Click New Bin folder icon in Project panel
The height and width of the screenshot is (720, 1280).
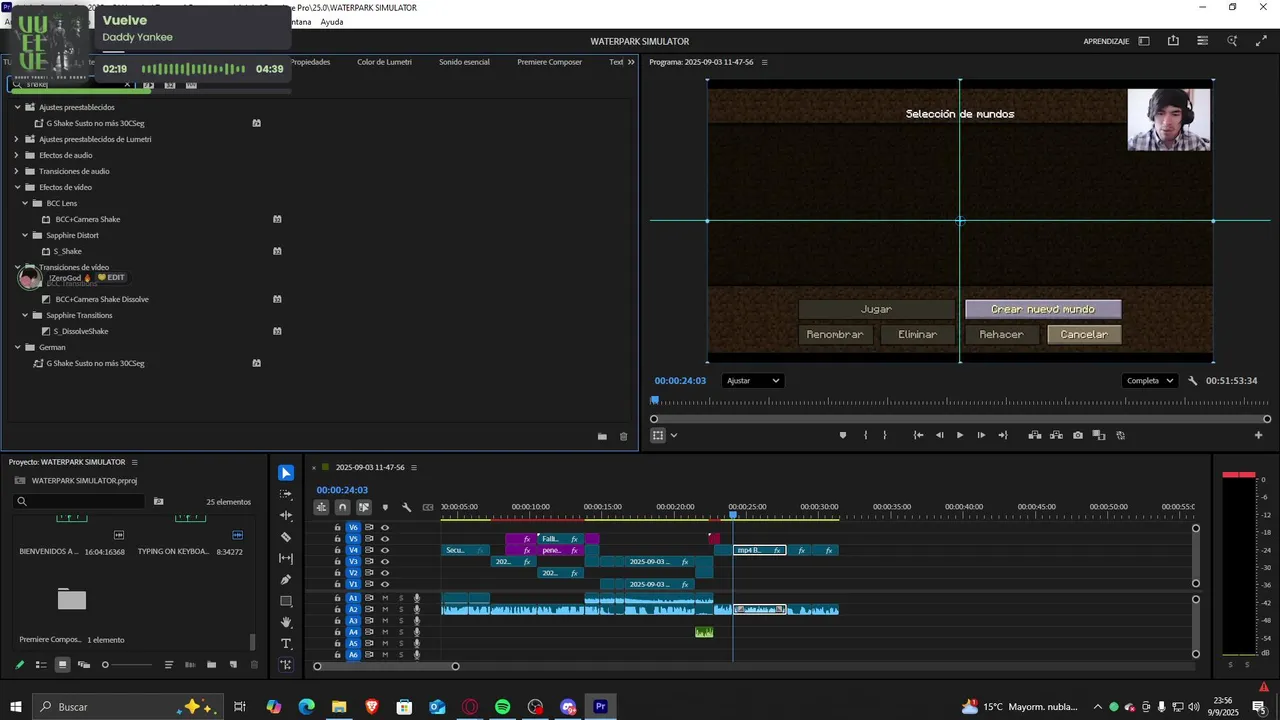(211, 664)
